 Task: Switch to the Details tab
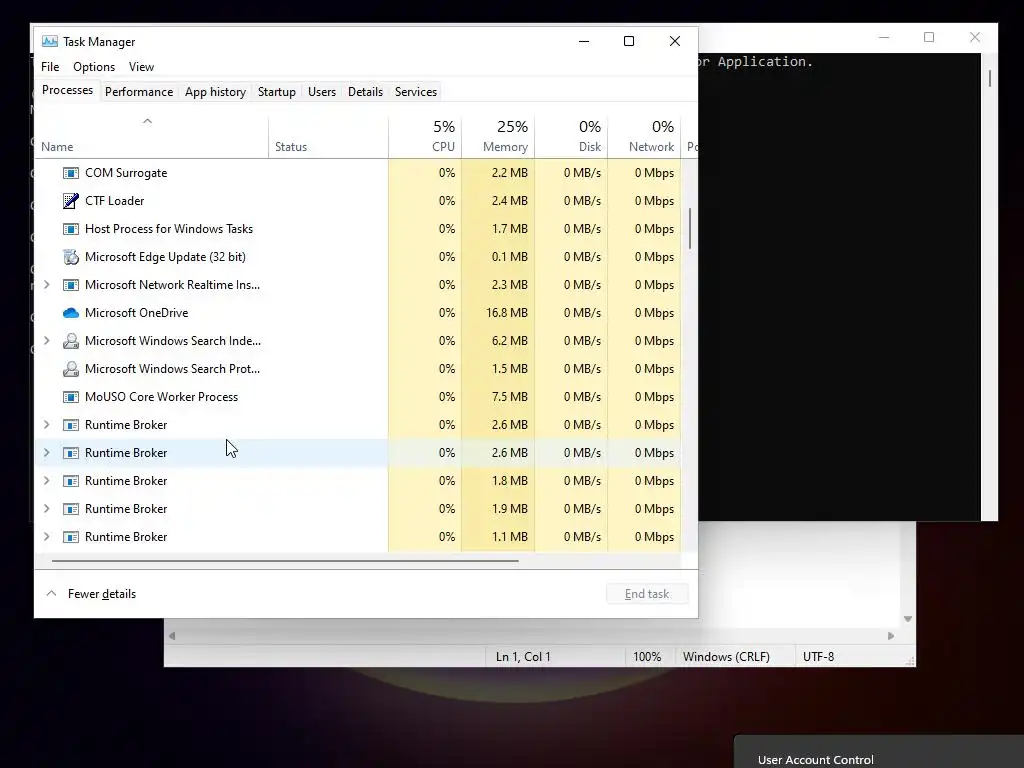[x=365, y=92]
